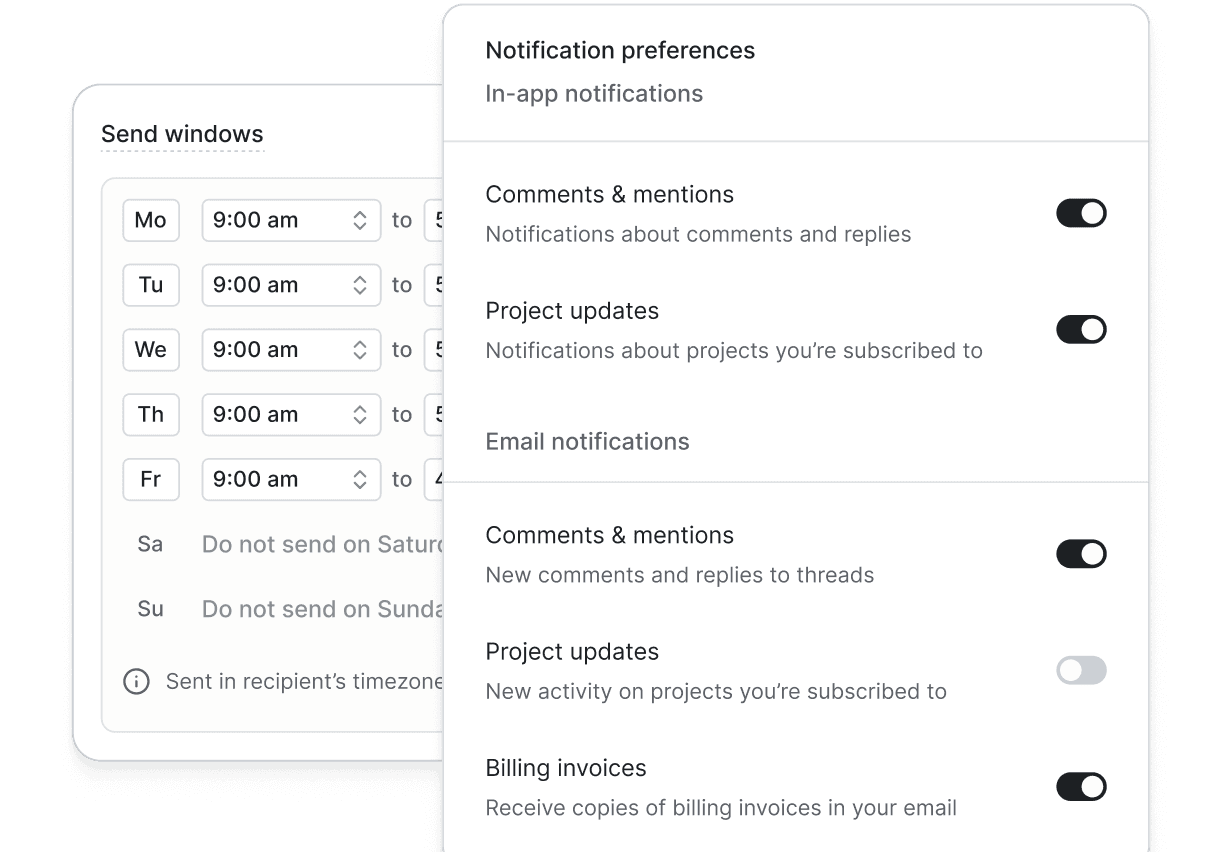Image resolution: width=1216 pixels, height=852 pixels.
Task: Click the Send windows heading
Action: [x=182, y=135]
